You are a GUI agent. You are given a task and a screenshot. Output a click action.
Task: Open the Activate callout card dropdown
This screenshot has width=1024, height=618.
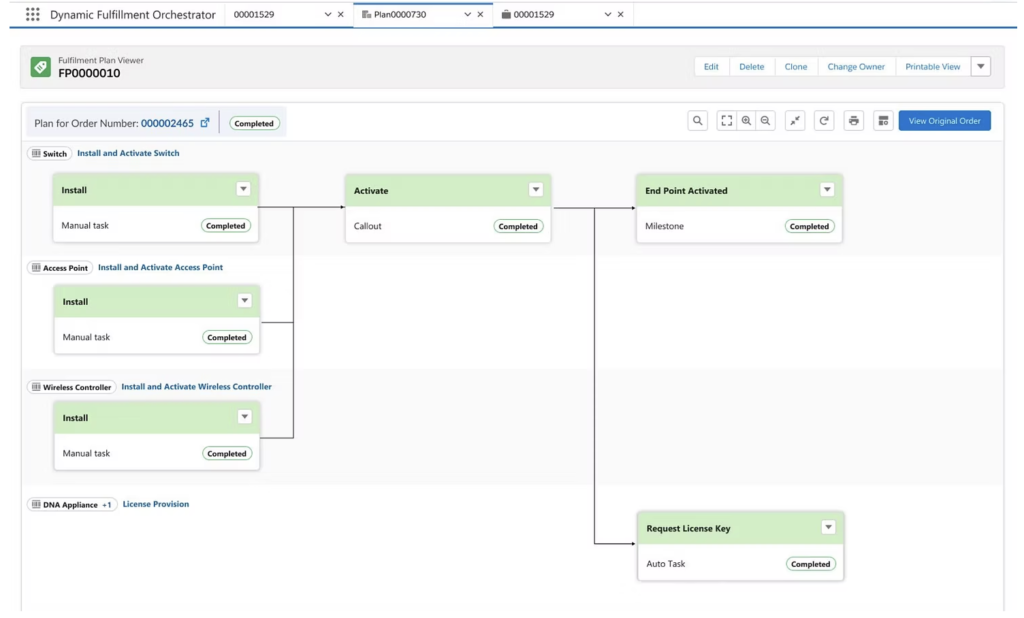pos(536,189)
